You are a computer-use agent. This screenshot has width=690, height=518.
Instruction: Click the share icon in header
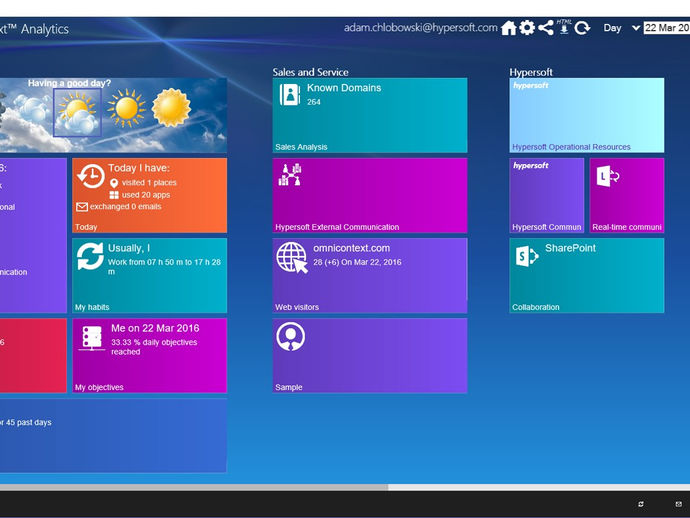[x=546, y=28]
